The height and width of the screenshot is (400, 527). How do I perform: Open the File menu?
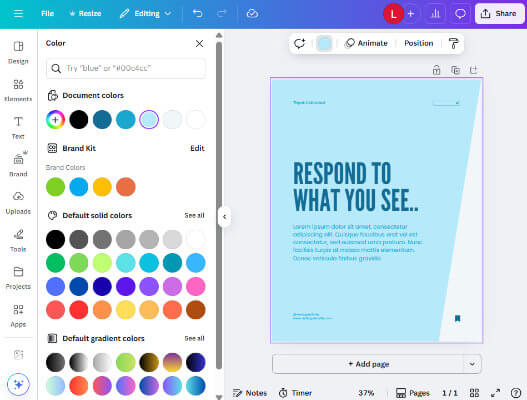pyautogui.click(x=47, y=13)
